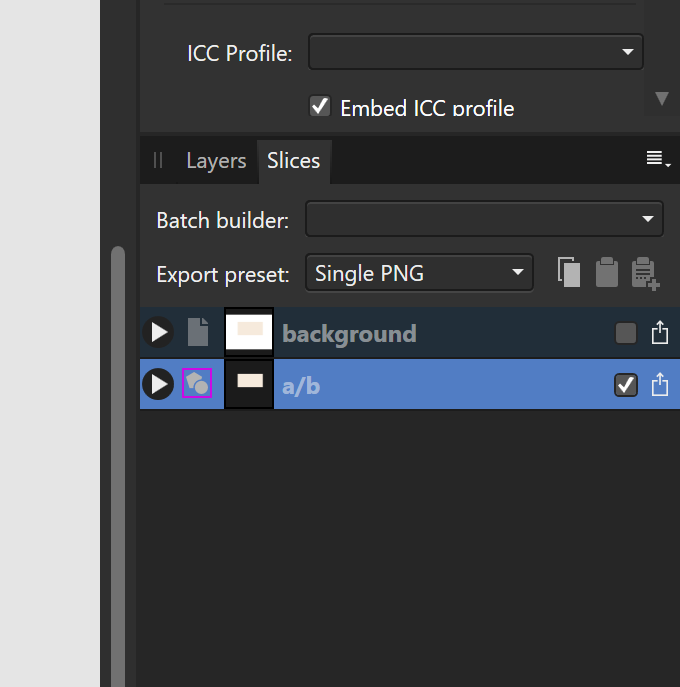Expand the background slice disclosure arrow
Viewport: 680px width, 687px height.
point(158,333)
